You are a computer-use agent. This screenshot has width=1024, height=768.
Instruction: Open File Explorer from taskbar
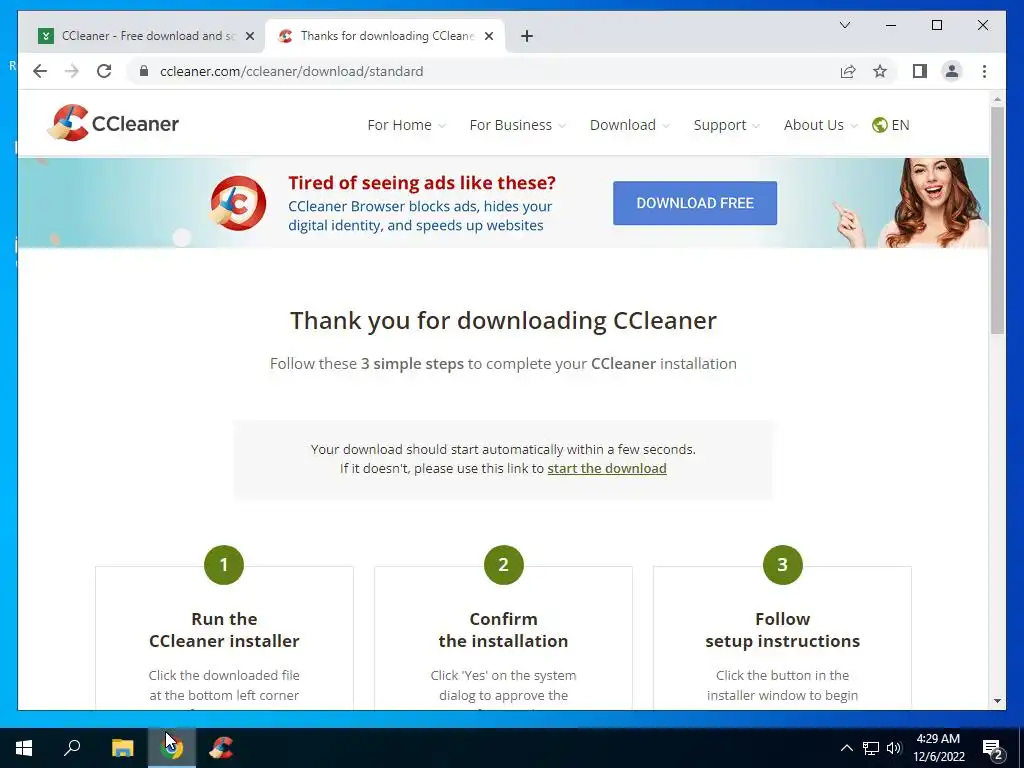pyautogui.click(x=122, y=748)
